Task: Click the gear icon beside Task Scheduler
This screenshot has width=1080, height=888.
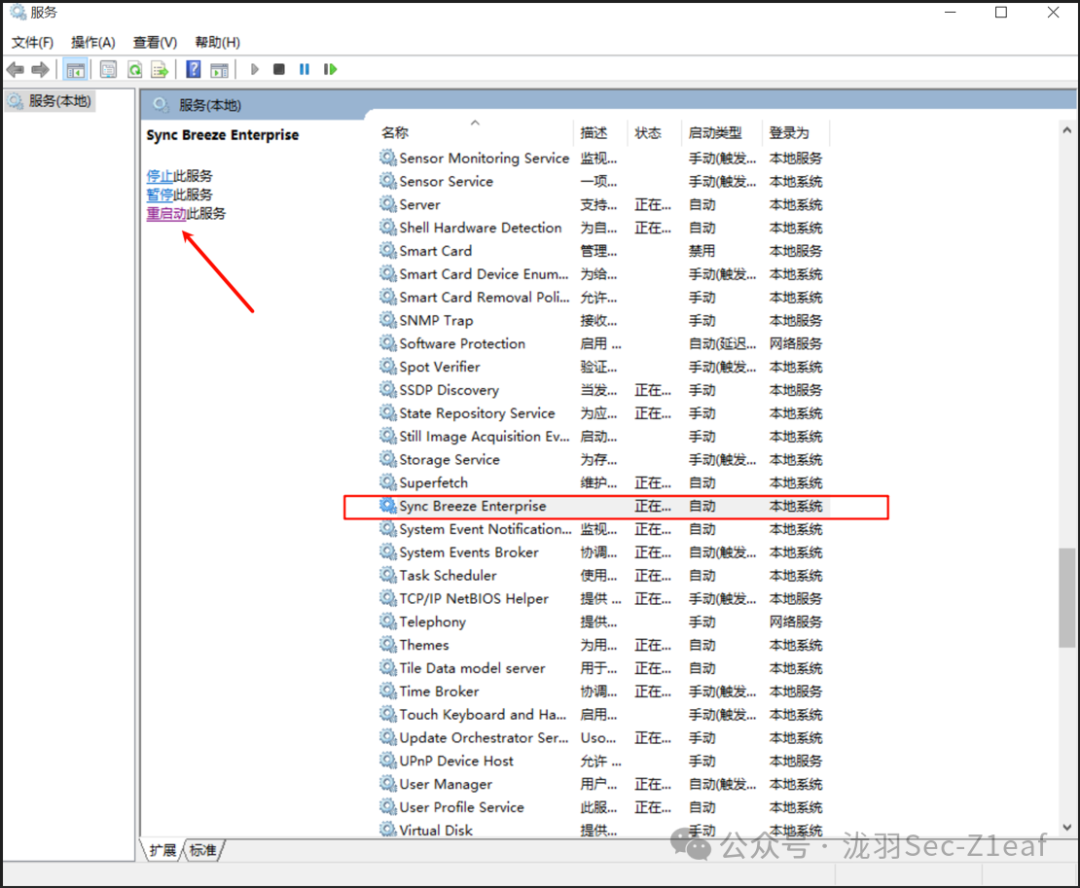Action: coord(388,575)
